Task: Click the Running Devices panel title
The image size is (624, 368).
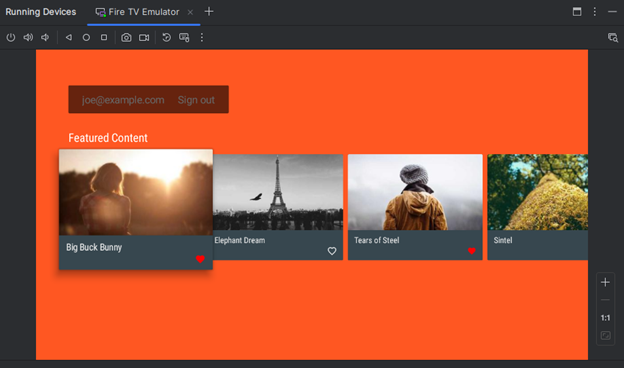Action: (x=41, y=12)
